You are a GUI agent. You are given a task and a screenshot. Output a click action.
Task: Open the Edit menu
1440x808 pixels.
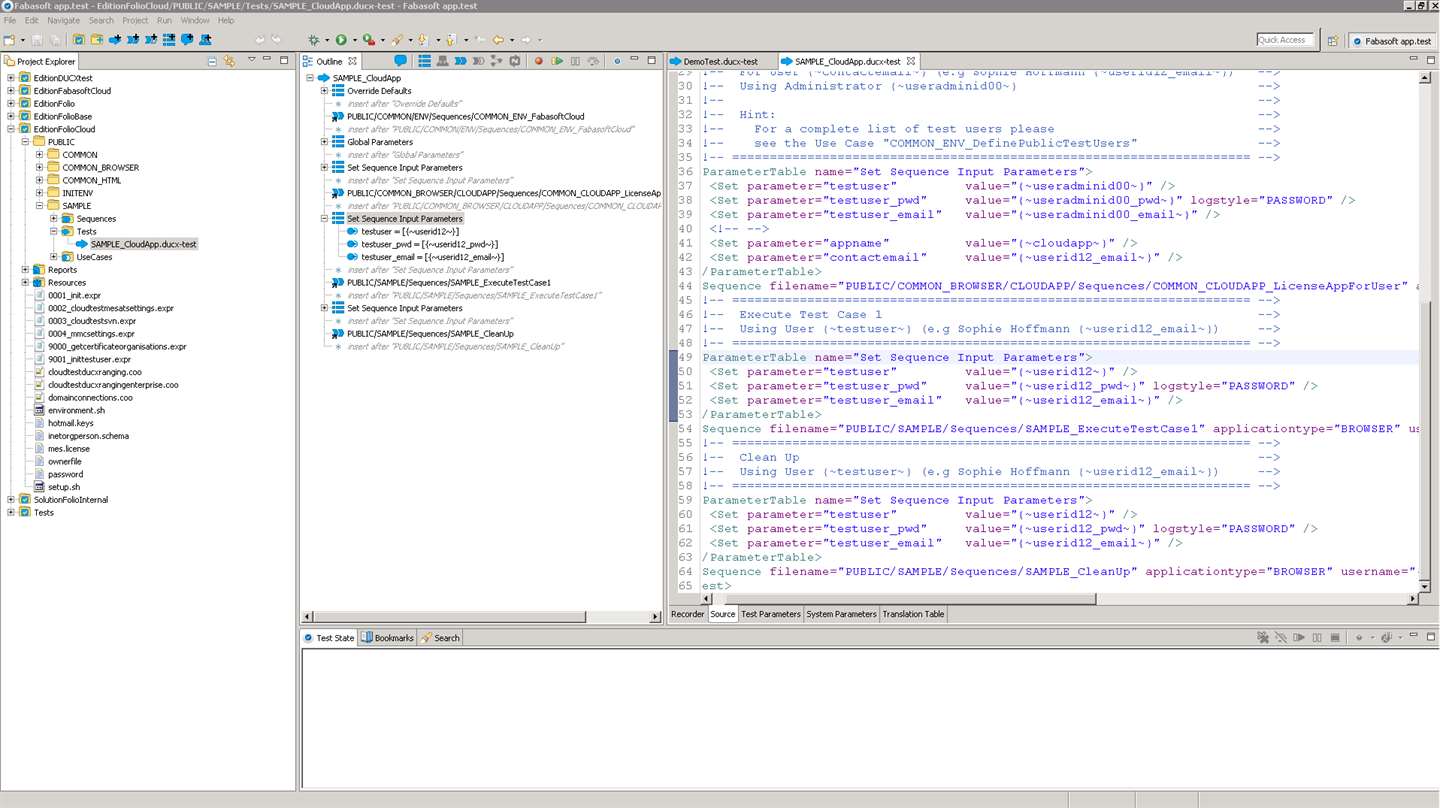pyautogui.click(x=32, y=20)
